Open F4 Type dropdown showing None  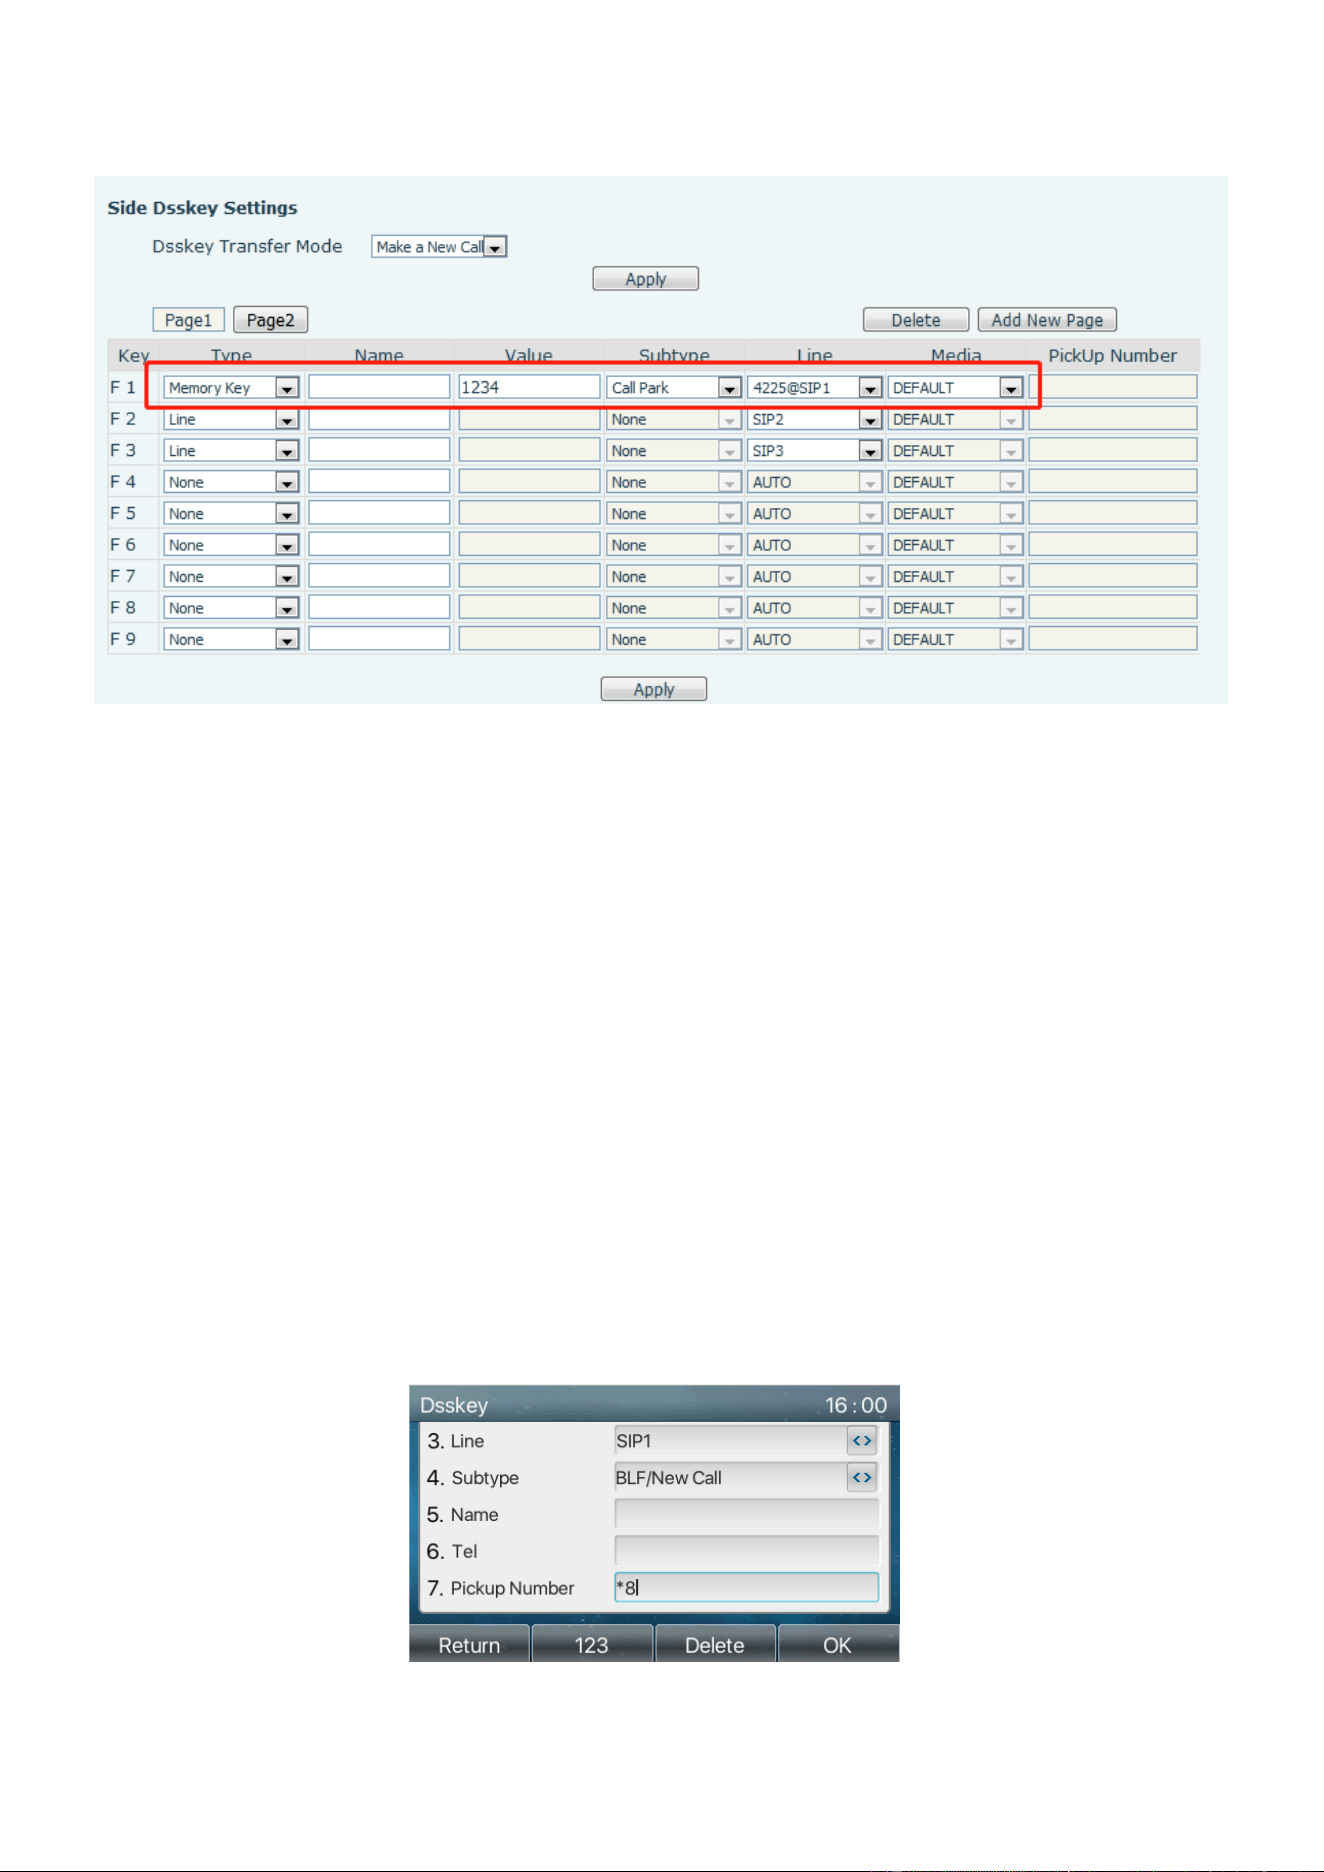point(231,482)
